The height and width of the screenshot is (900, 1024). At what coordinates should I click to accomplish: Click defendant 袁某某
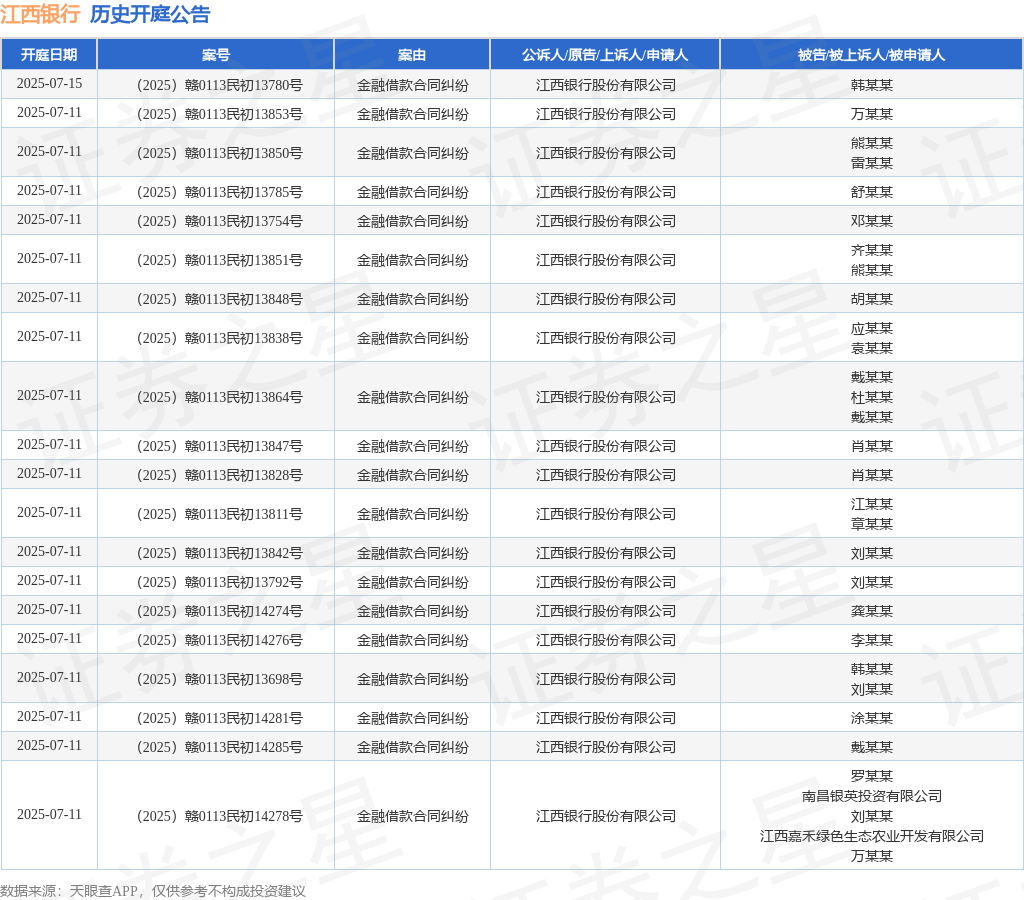(x=871, y=348)
